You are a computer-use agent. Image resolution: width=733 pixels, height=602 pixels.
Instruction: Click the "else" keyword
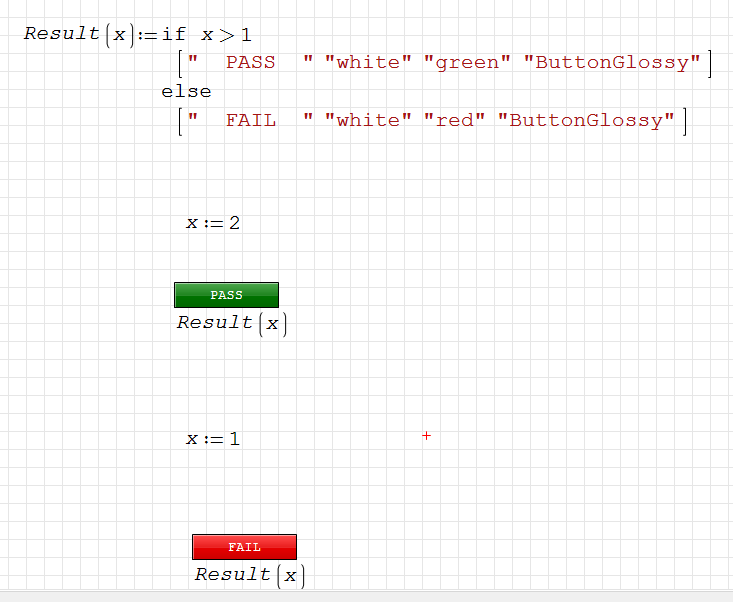(x=186, y=92)
